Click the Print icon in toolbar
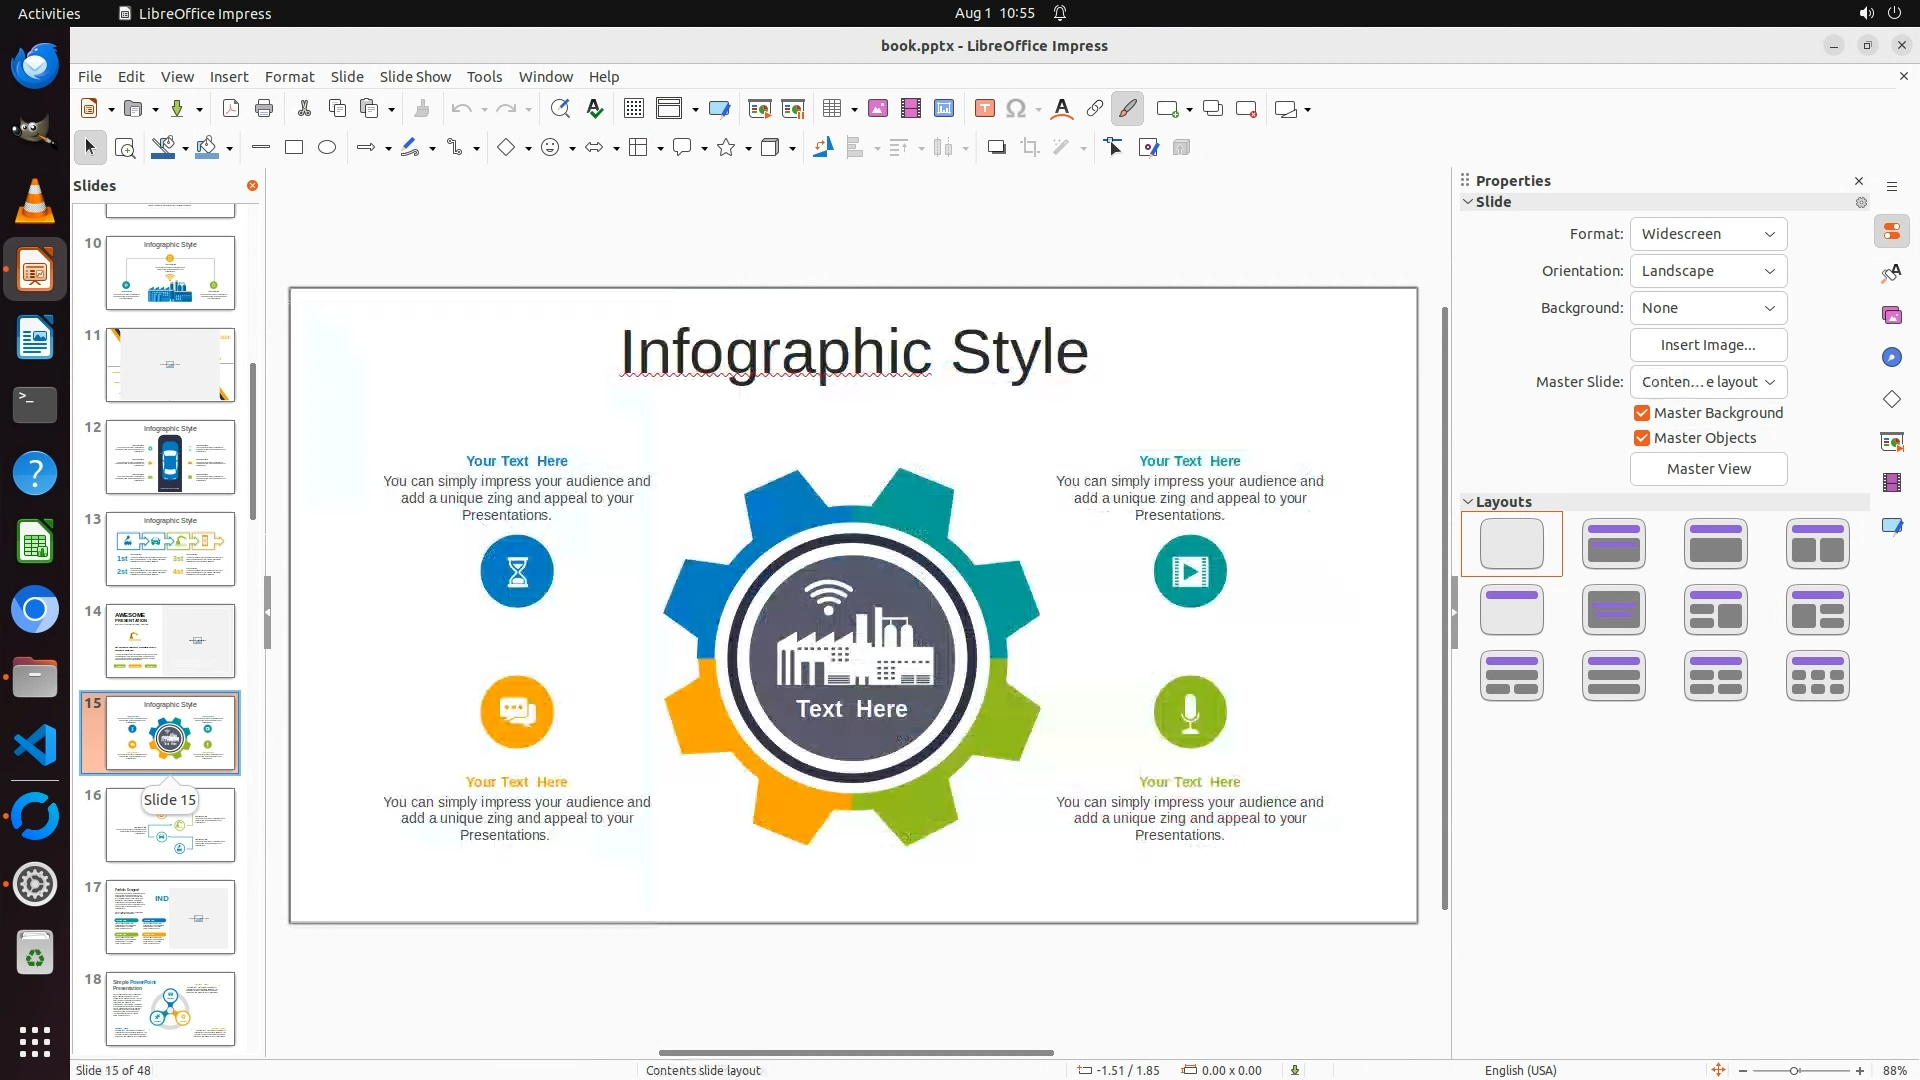1920x1080 pixels. pyautogui.click(x=264, y=109)
